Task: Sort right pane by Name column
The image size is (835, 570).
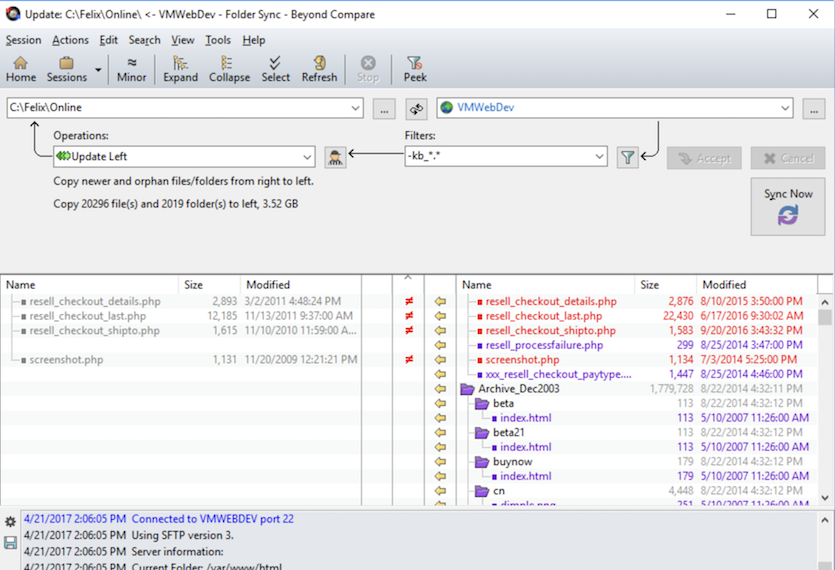Action: (x=546, y=284)
